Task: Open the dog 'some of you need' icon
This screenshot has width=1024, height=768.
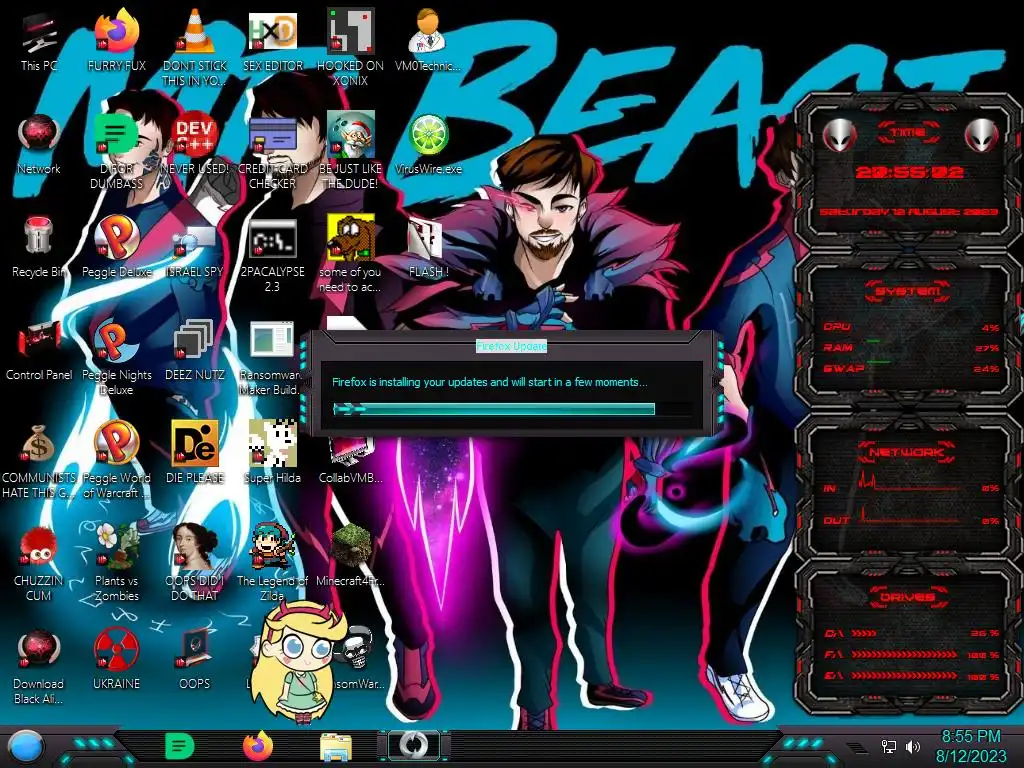Action: [351, 238]
